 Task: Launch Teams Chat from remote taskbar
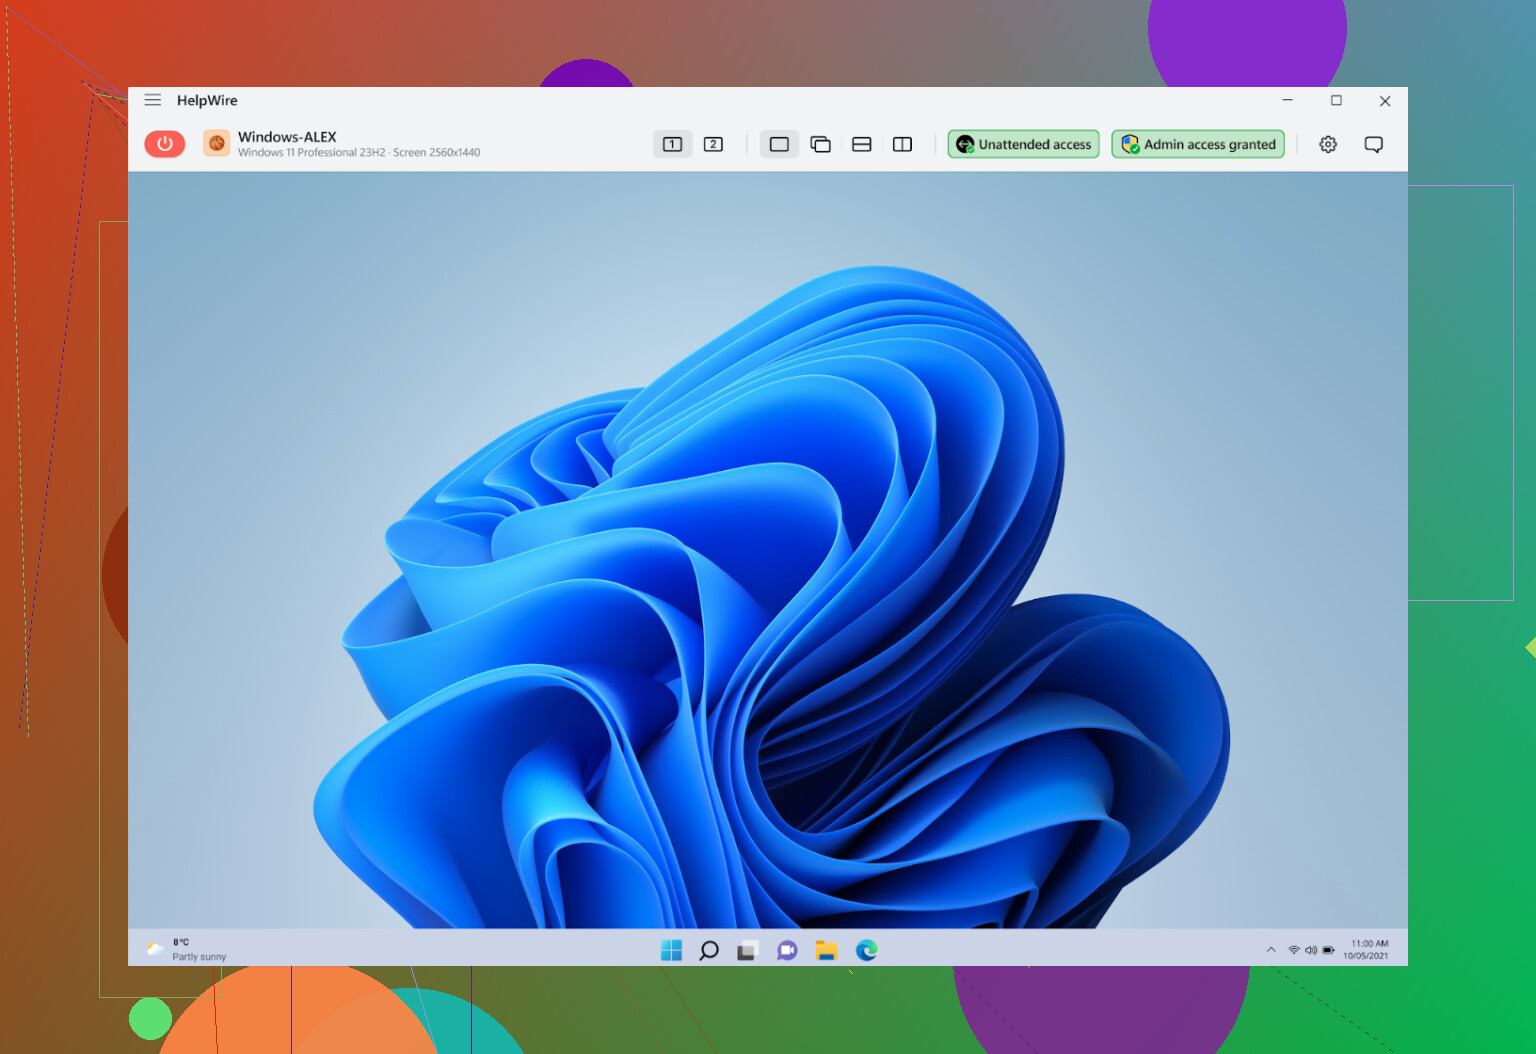787,950
